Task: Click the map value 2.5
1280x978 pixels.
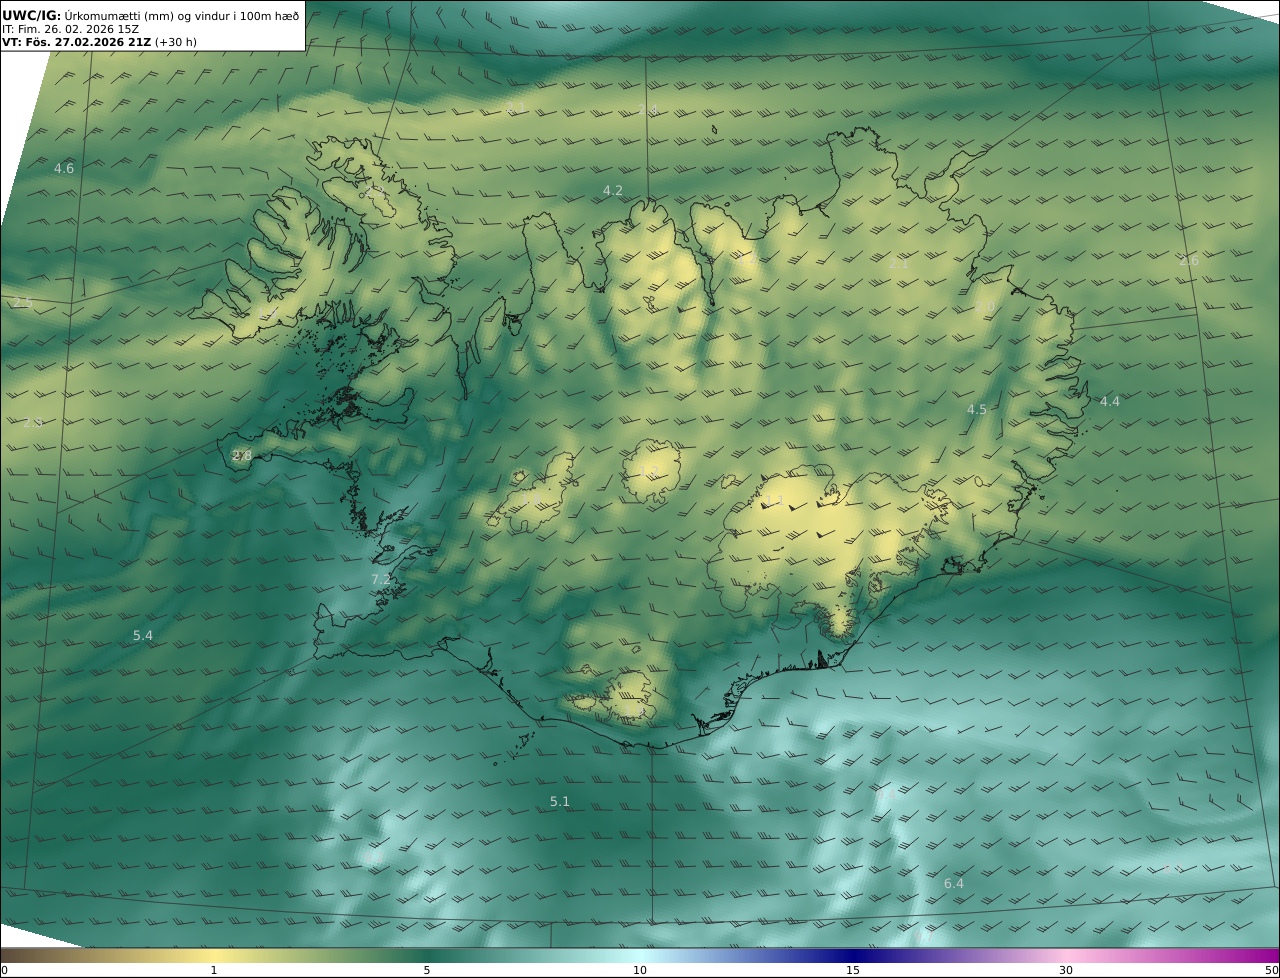Action: [23, 302]
